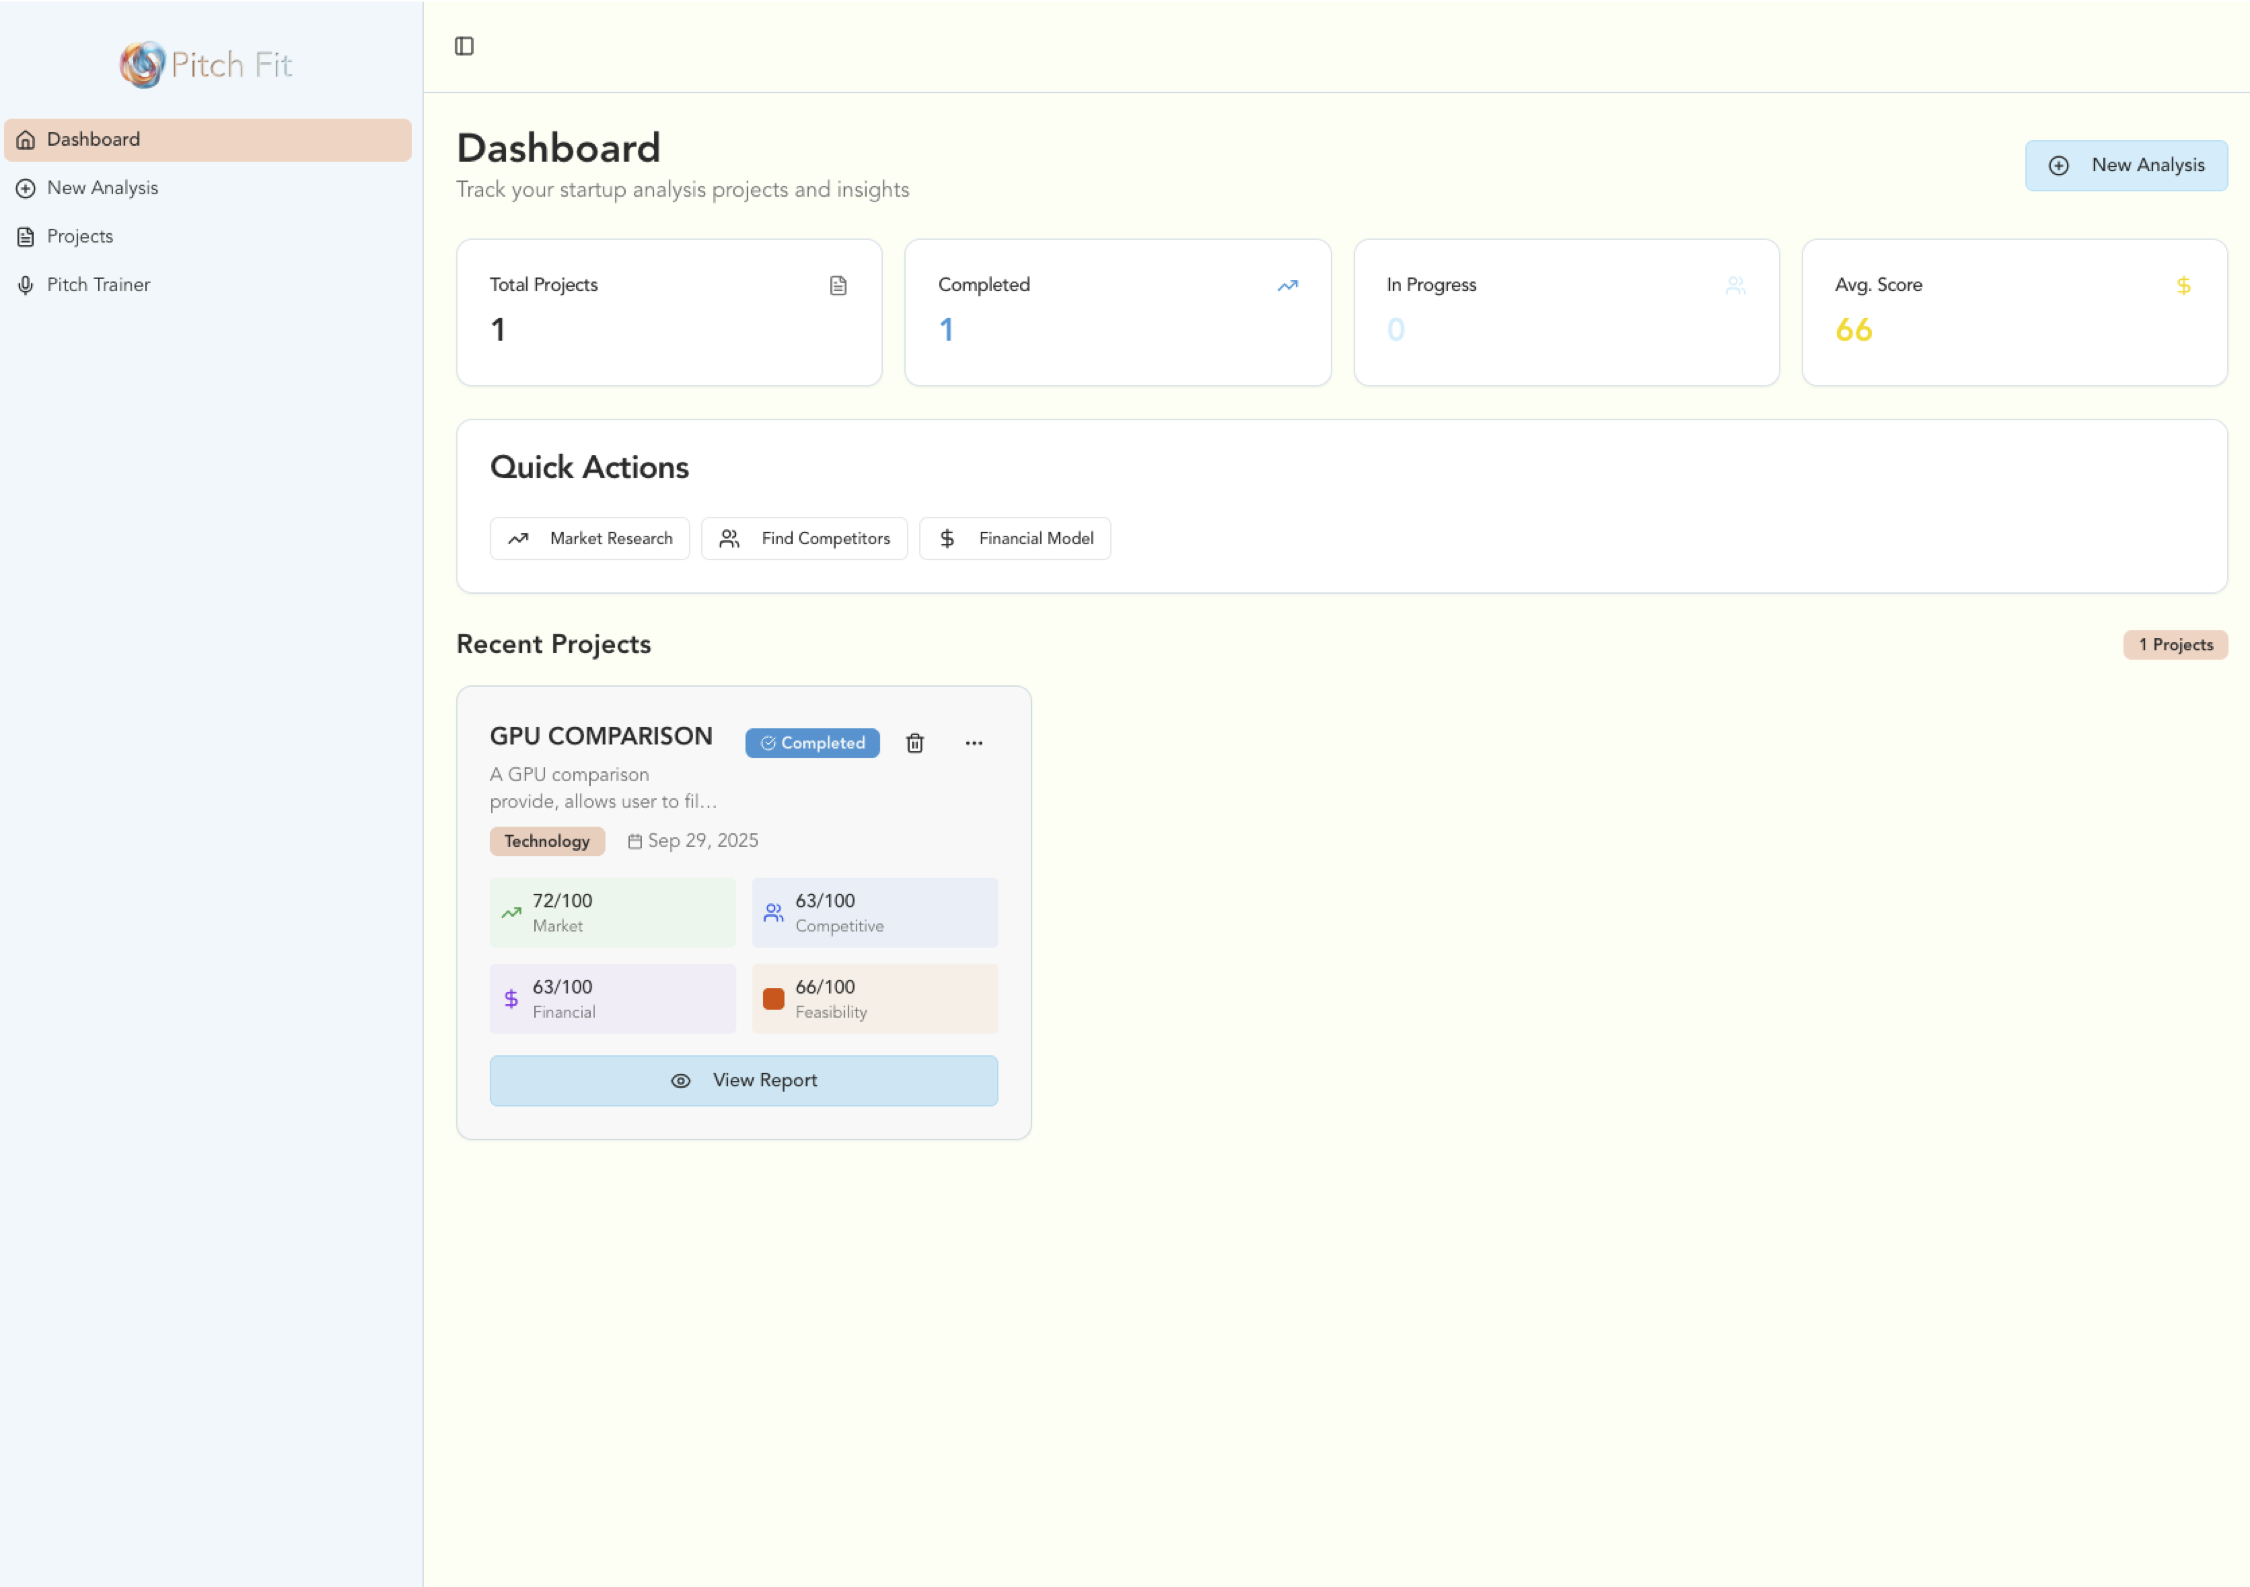This screenshot has width=2250, height=1587.
Task: Select the microphone icon next to Pitch Trainer
Action: pos(25,284)
